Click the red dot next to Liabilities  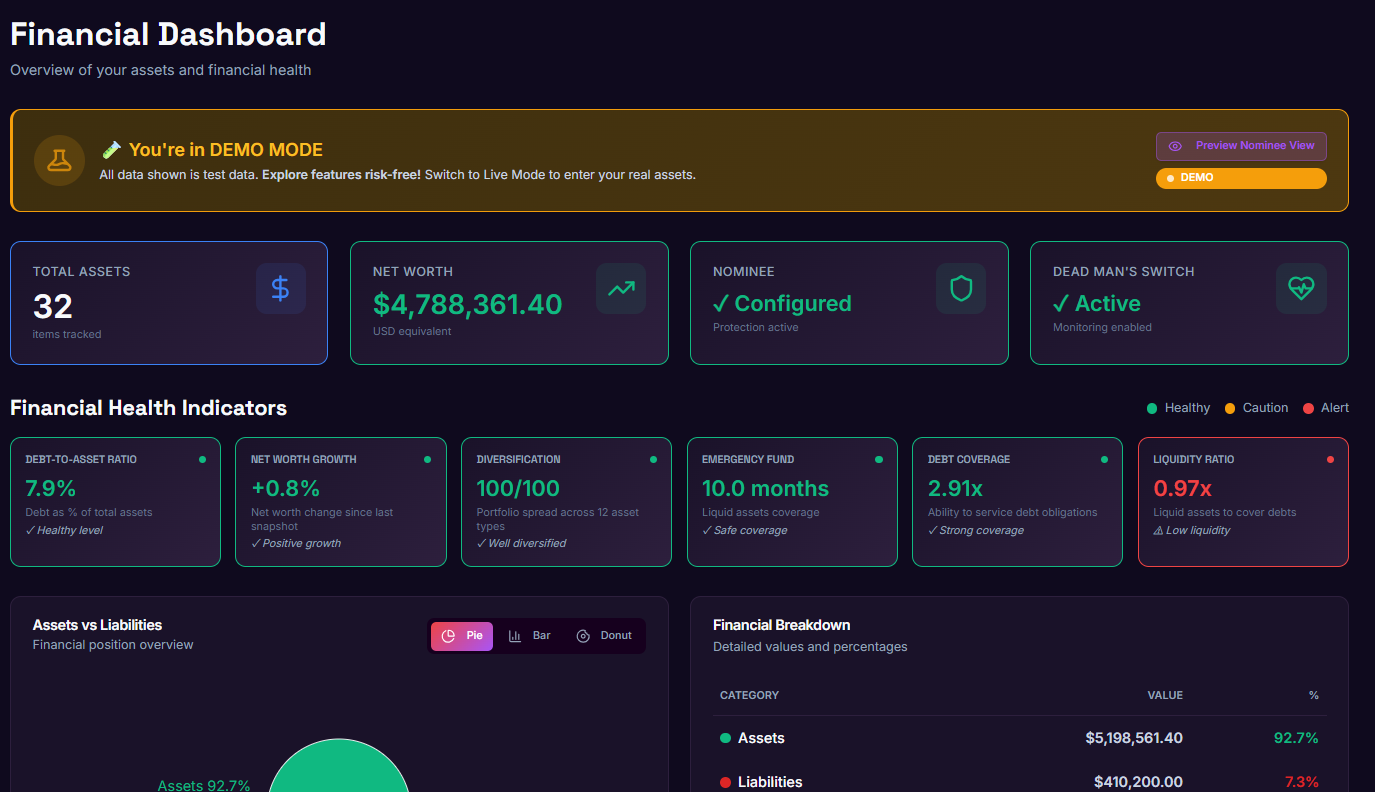tap(723, 782)
